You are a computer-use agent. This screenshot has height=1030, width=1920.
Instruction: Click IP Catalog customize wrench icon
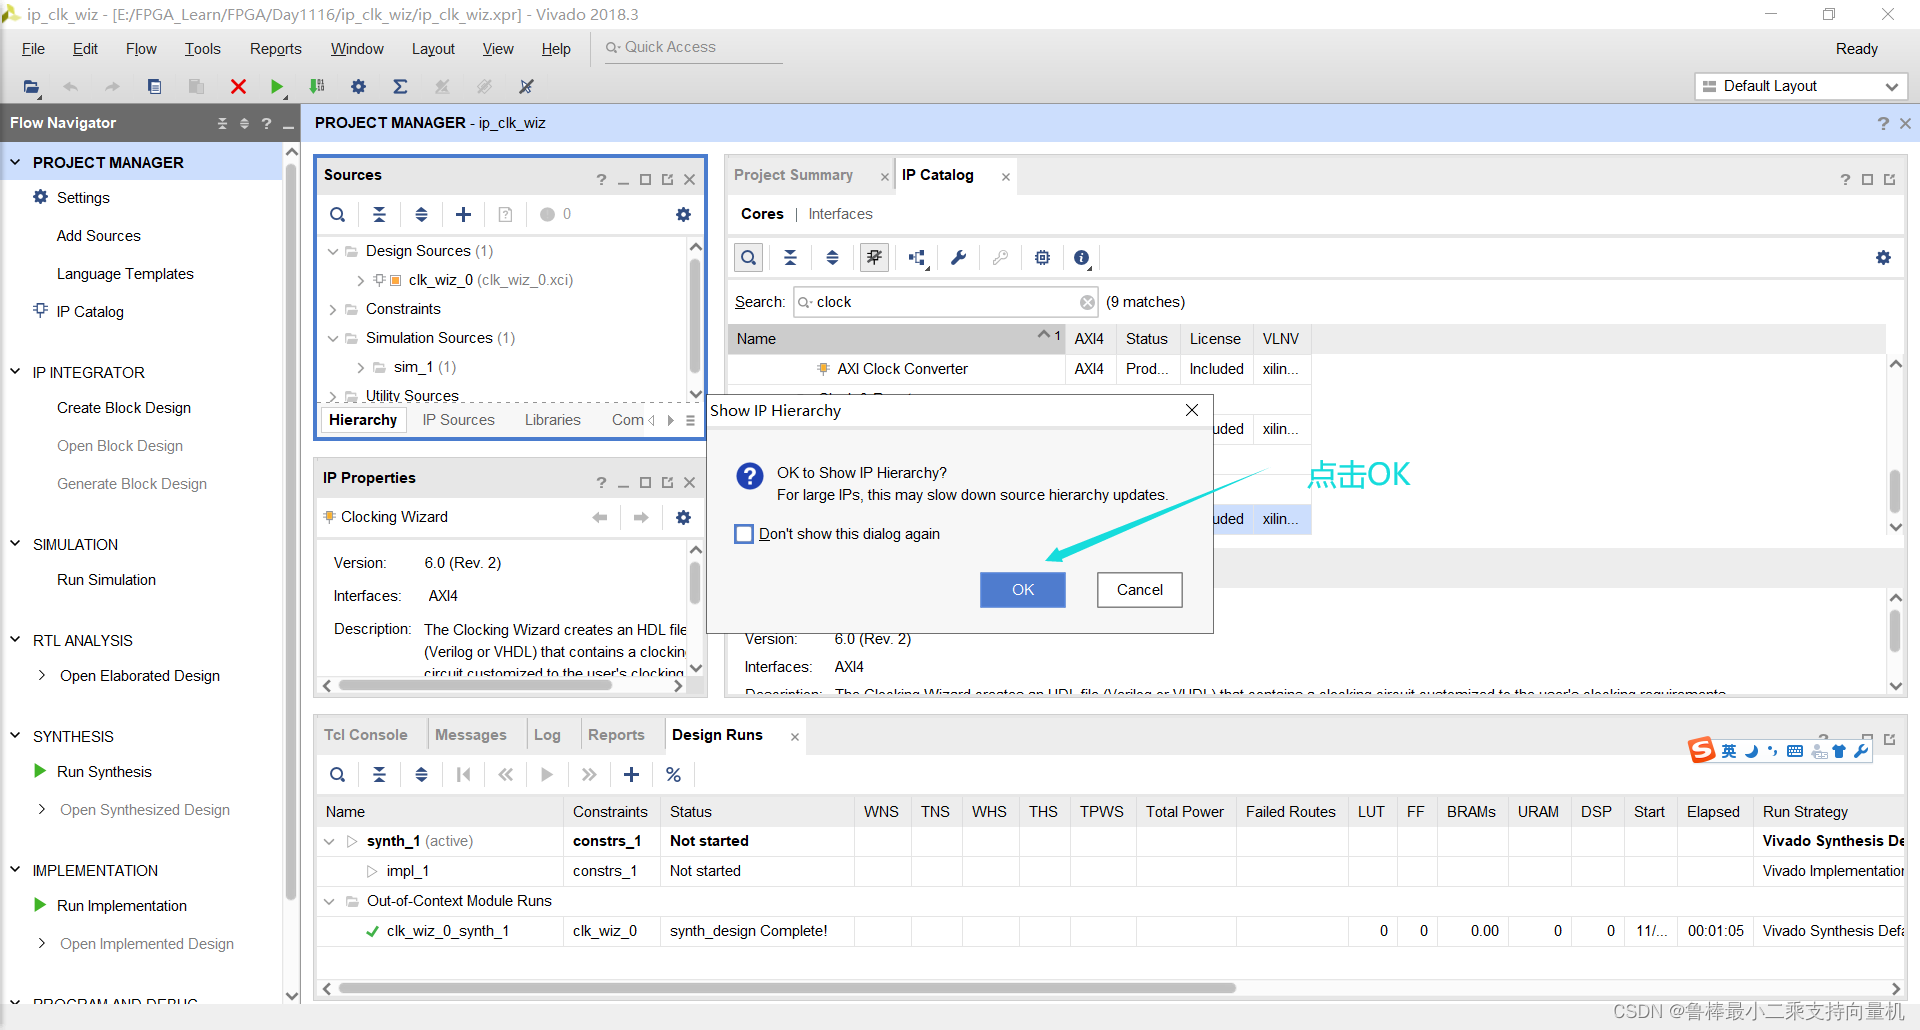tap(958, 258)
